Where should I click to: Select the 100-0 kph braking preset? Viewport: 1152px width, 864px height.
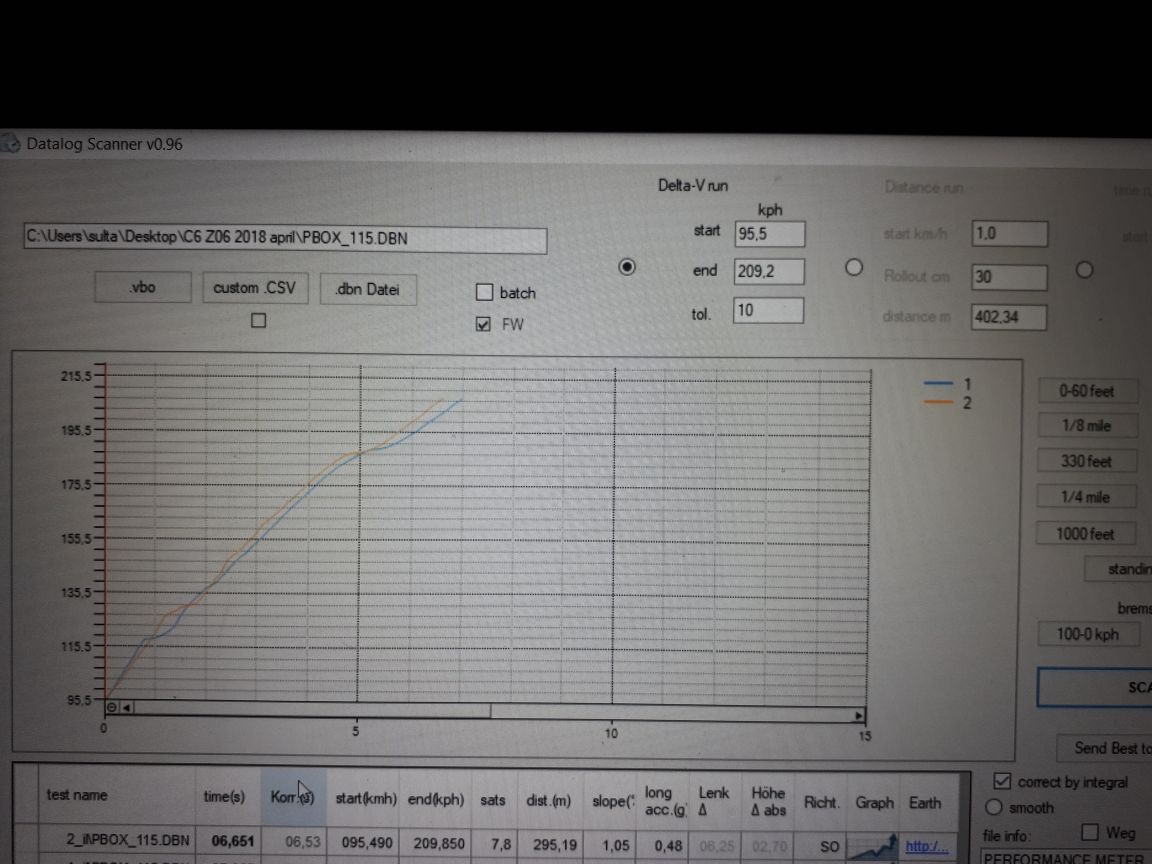(x=1088, y=634)
